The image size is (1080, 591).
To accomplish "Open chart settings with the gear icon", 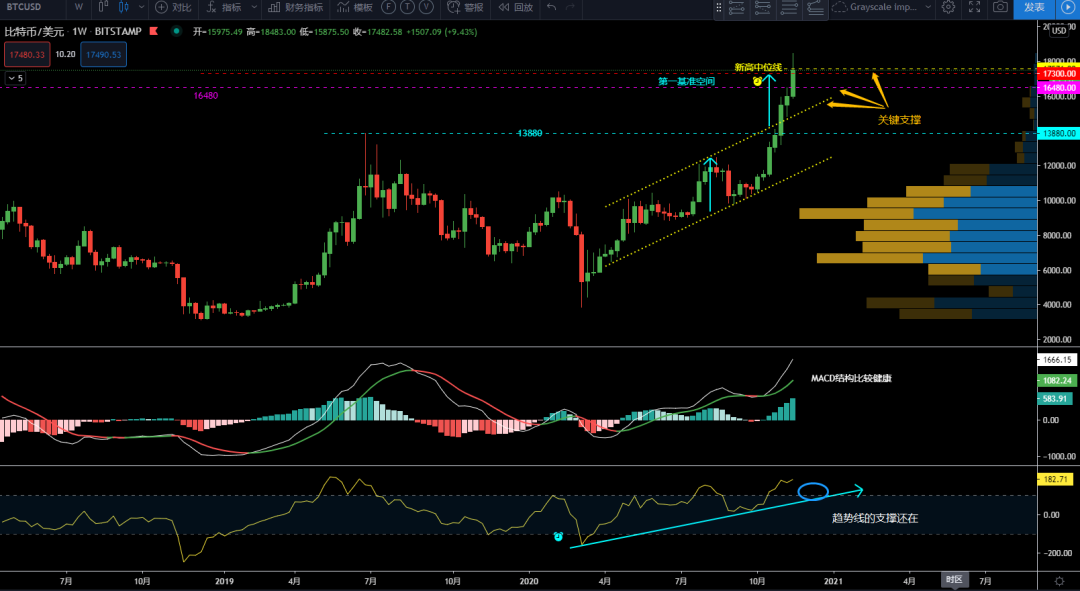I will [x=949, y=8].
